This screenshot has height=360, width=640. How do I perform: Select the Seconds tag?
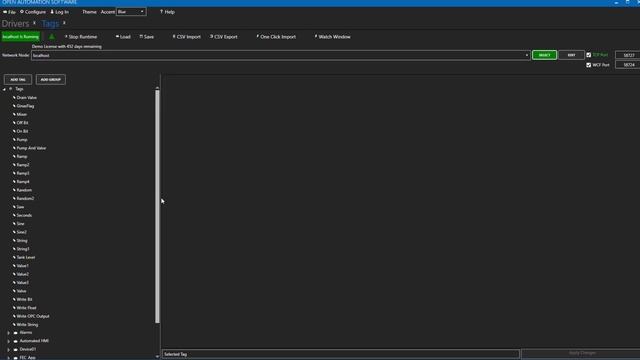tap(24, 216)
